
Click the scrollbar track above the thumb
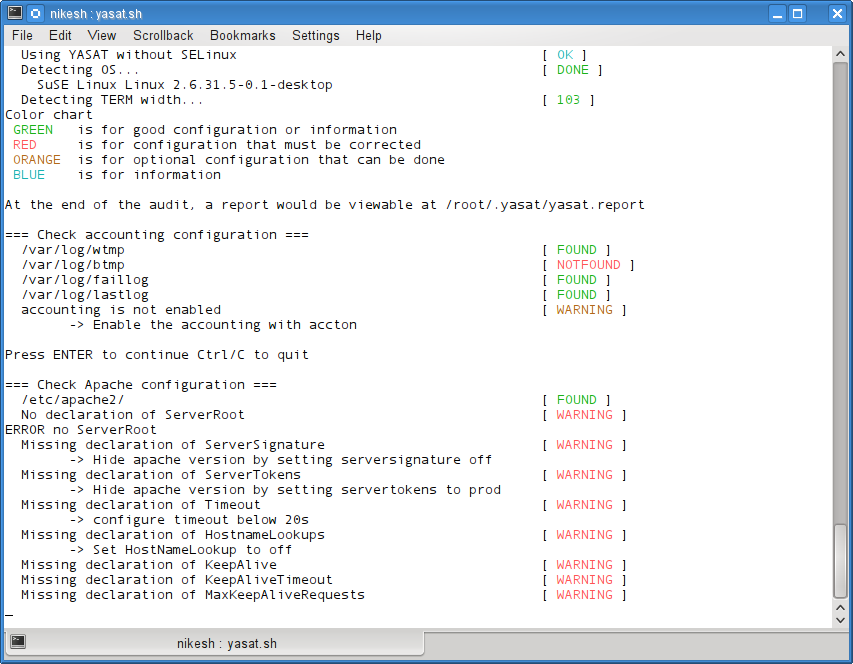(x=840, y=294)
